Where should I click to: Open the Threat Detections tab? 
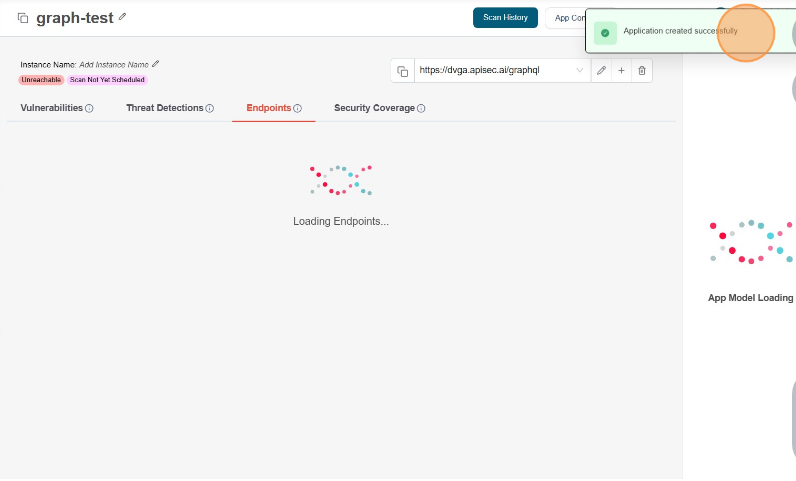164,108
